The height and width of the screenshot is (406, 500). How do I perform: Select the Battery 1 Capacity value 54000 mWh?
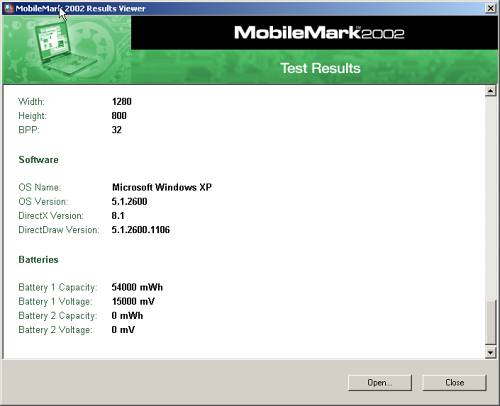point(137,287)
